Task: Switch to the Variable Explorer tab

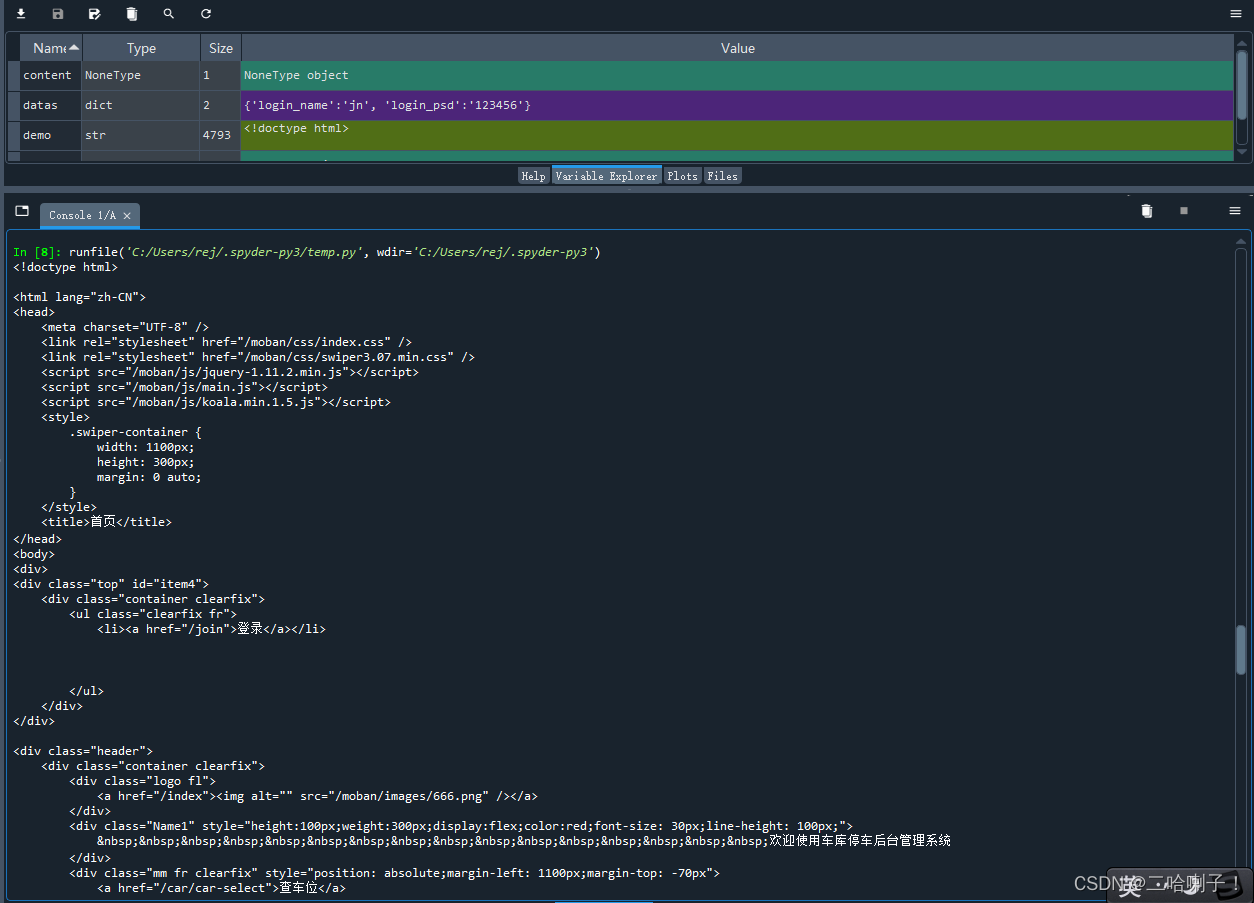Action: pos(606,176)
